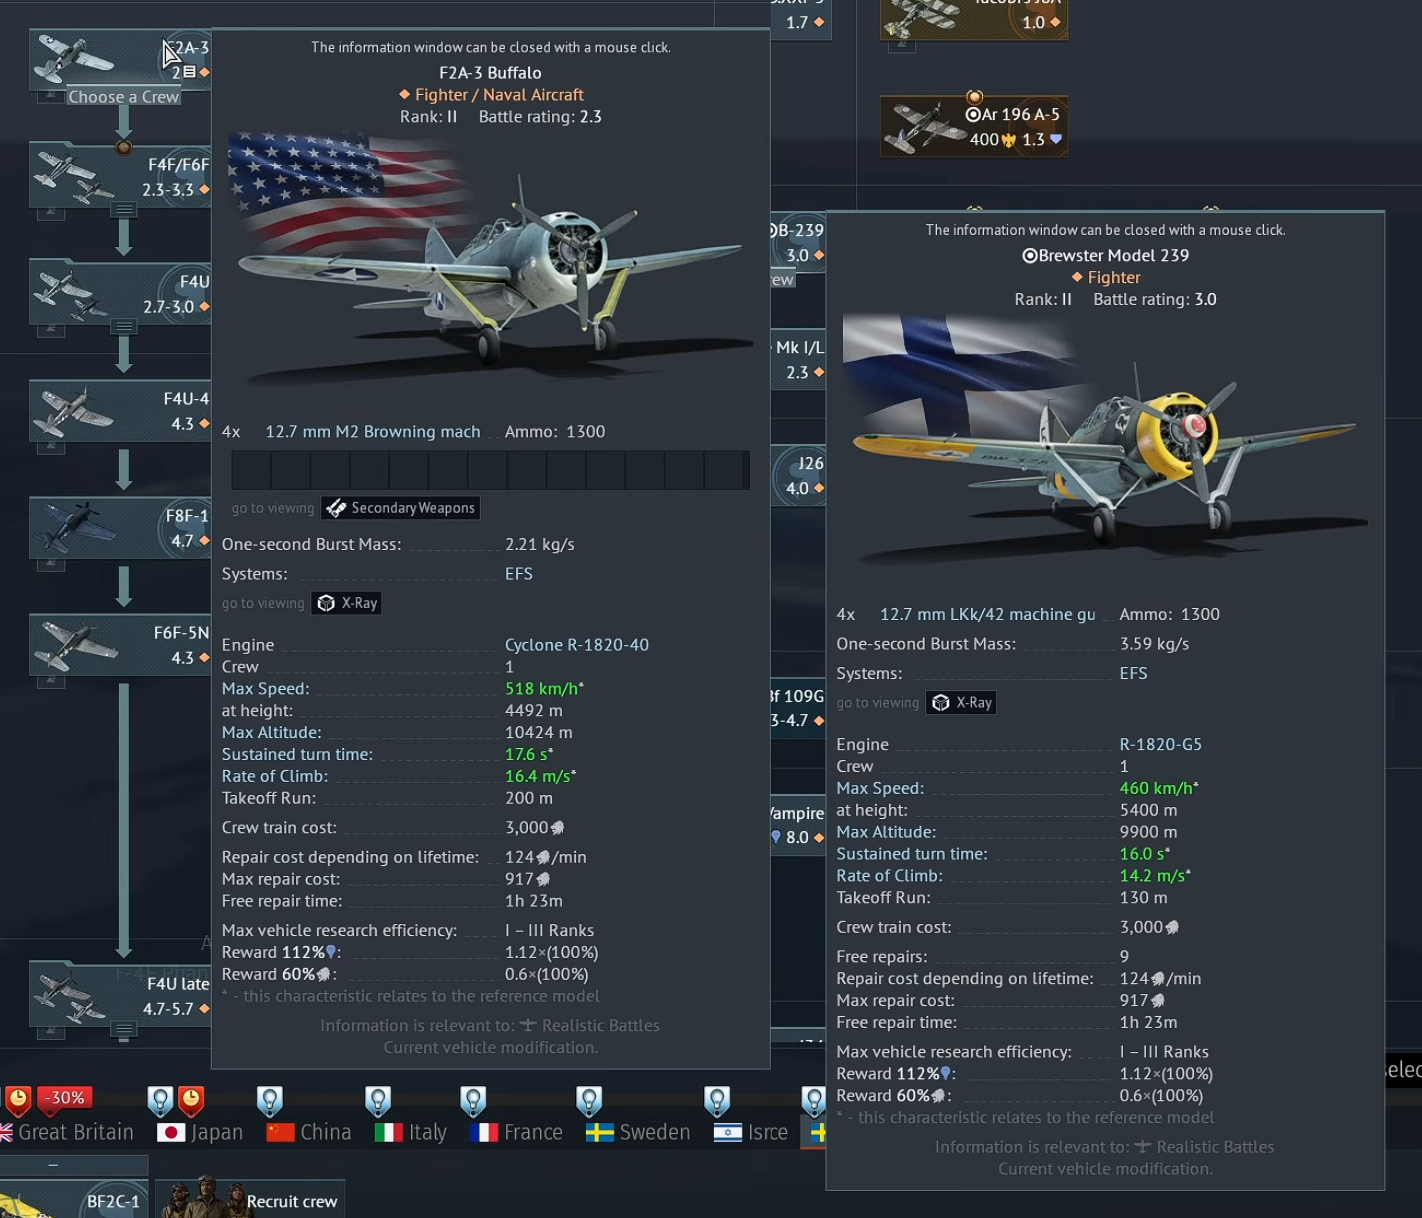Click the 460 km/h max speed value
Image resolution: width=1422 pixels, height=1218 pixels.
pyautogui.click(x=1157, y=789)
